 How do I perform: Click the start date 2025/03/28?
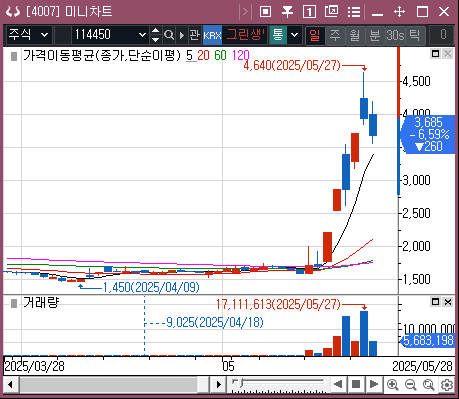click(x=34, y=366)
